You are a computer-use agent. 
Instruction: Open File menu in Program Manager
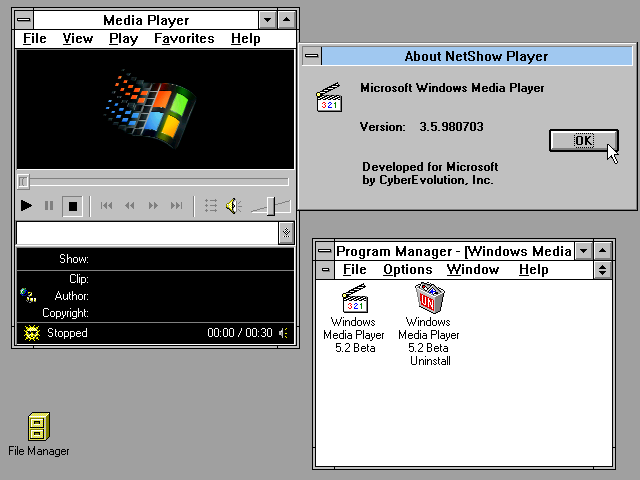(x=355, y=270)
